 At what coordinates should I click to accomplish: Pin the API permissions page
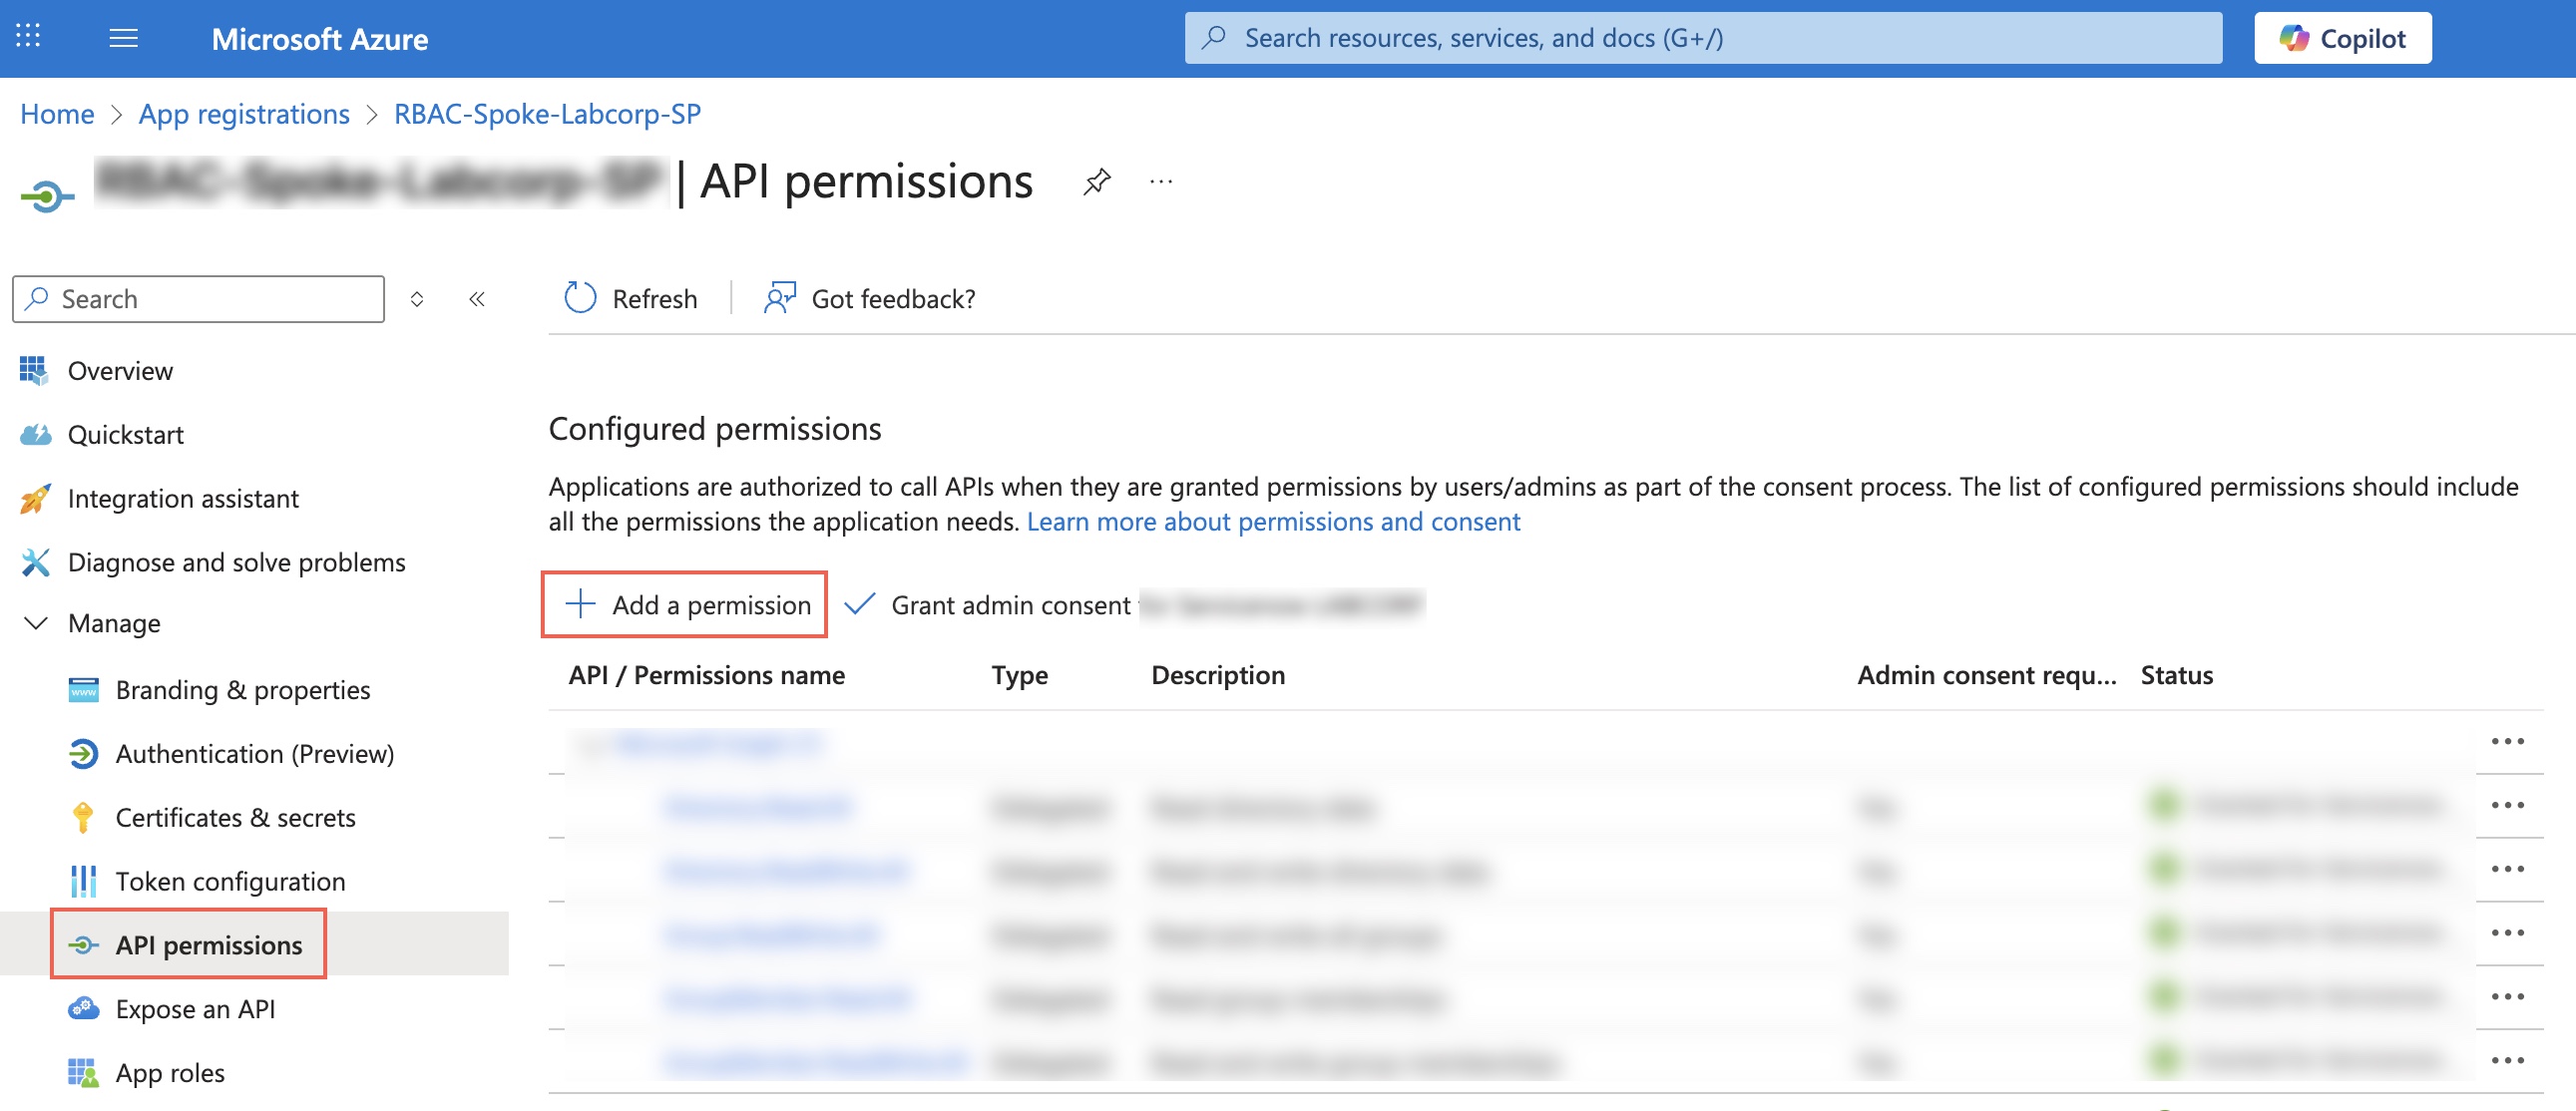coord(1097,182)
